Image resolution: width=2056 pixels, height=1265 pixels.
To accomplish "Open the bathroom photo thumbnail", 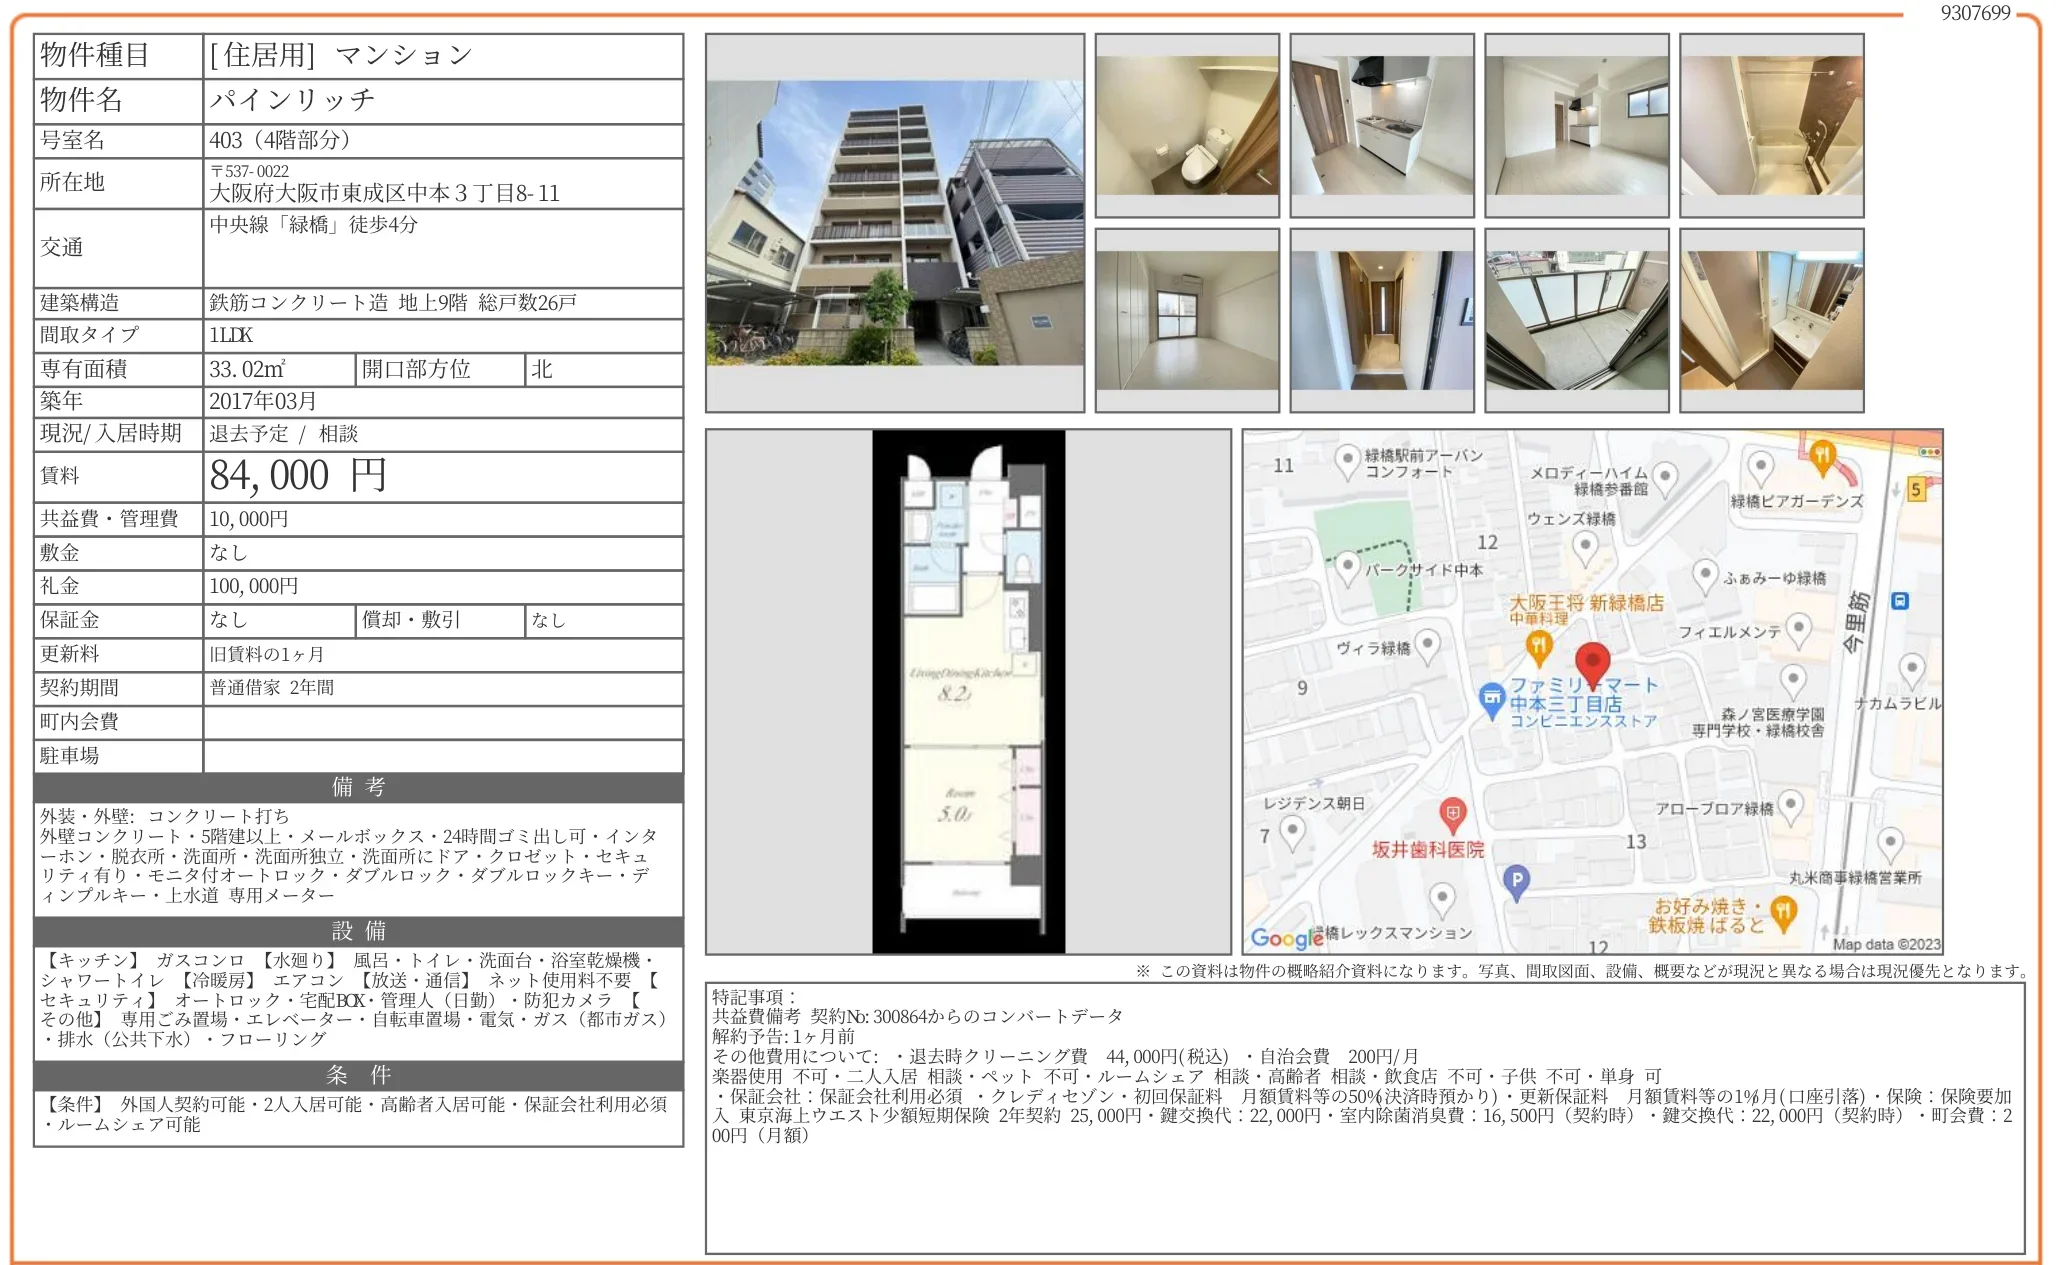I will tap(1771, 125).
